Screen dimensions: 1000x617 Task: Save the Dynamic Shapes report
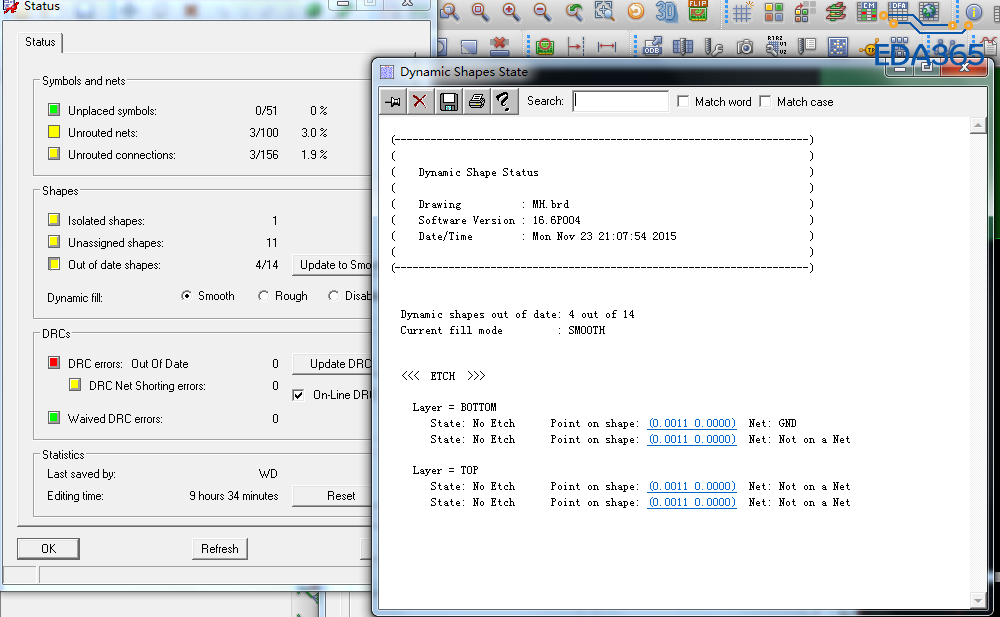point(449,101)
